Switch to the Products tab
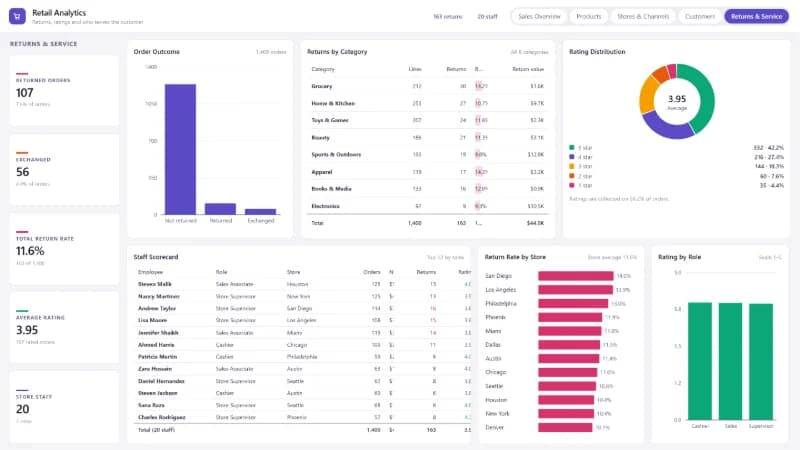 click(x=589, y=16)
